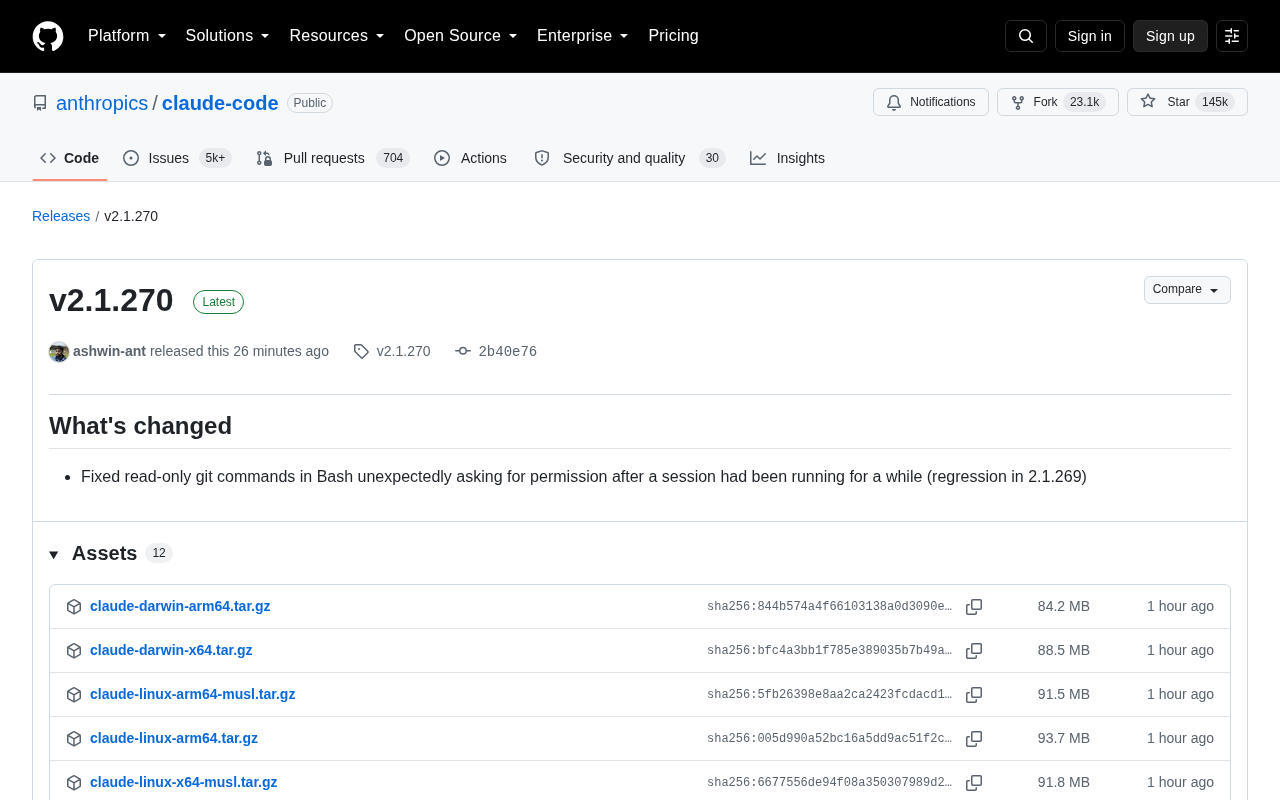The image size is (1280, 800).
Task: Click the Pull requests count 704
Action: pos(393,158)
